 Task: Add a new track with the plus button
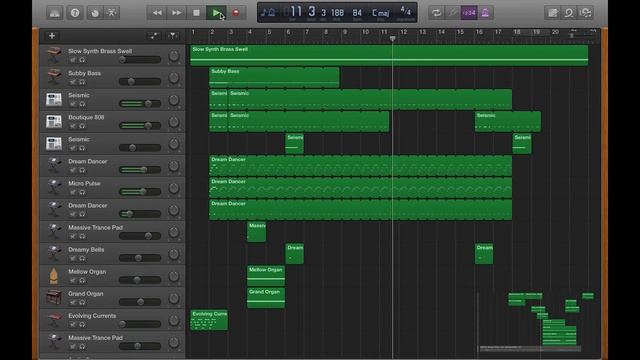click(52, 36)
